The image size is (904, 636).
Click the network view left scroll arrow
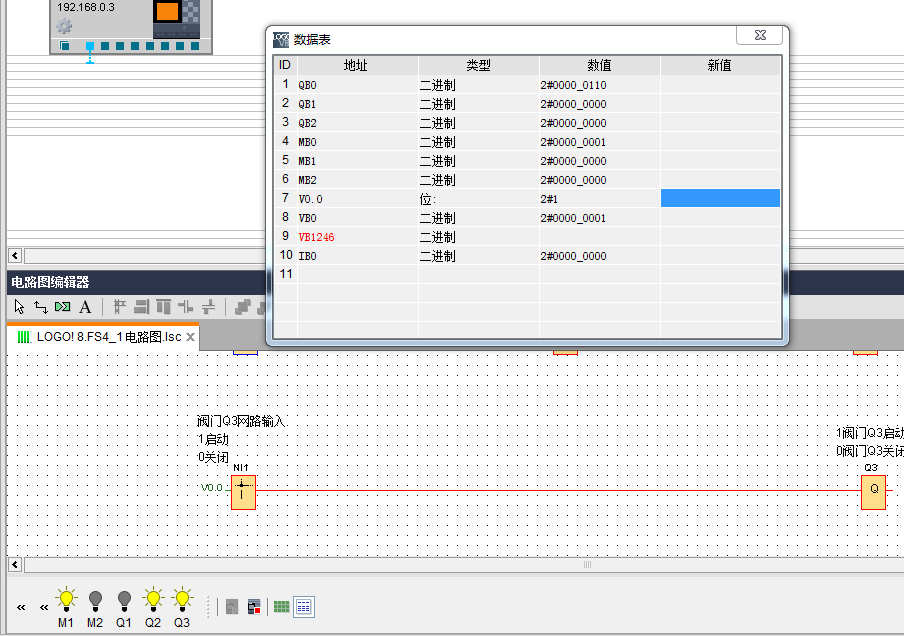pos(15,255)
